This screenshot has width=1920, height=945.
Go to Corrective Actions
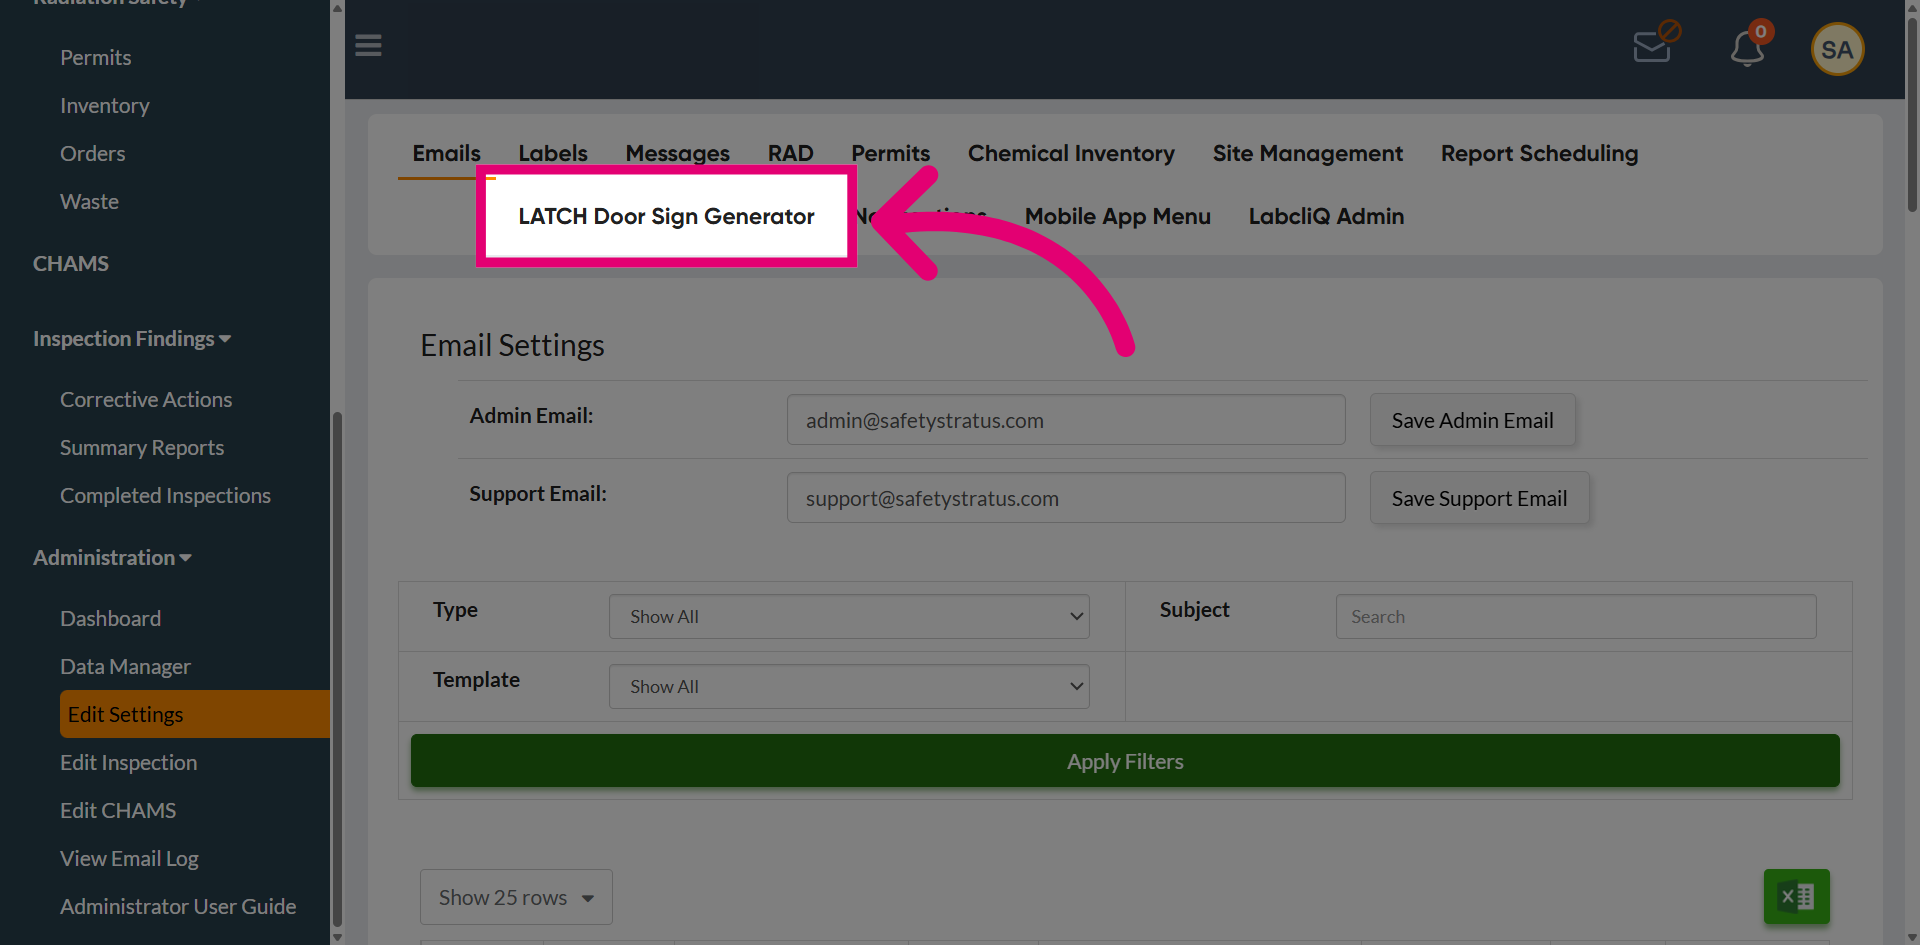pyautogui.click(x=146, y=400)
